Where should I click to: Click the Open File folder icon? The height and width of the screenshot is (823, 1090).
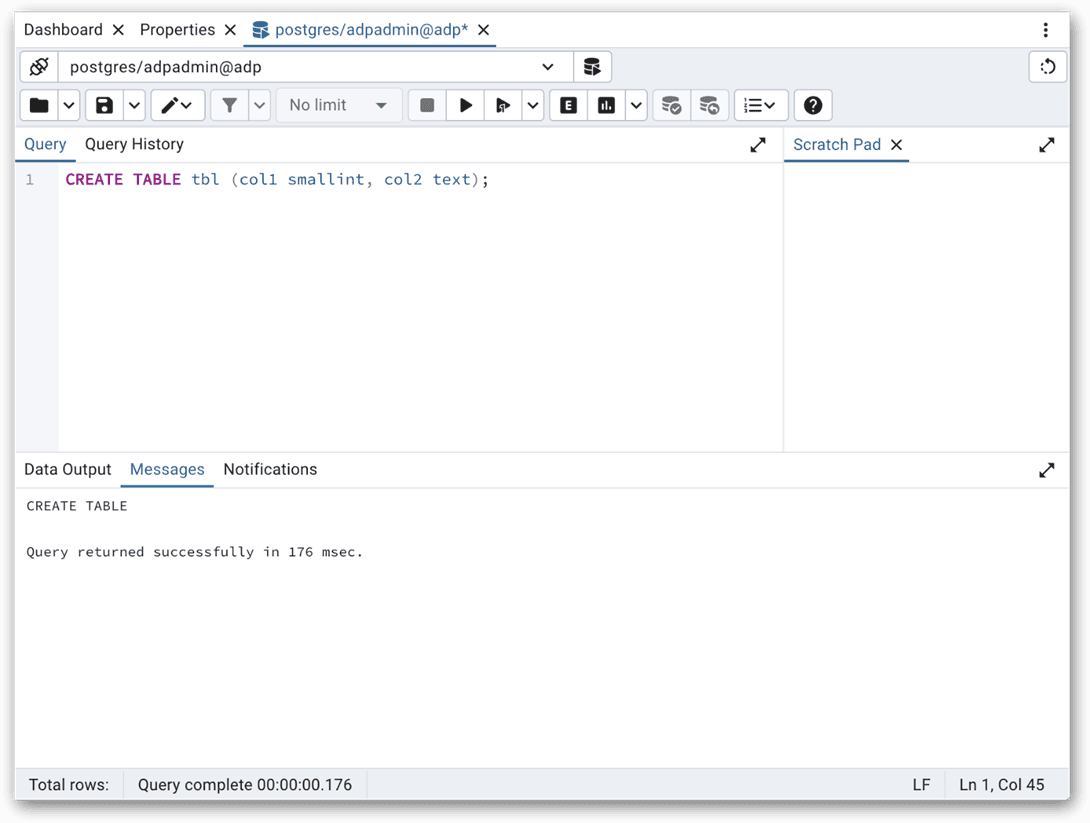[x=39, y=105]
